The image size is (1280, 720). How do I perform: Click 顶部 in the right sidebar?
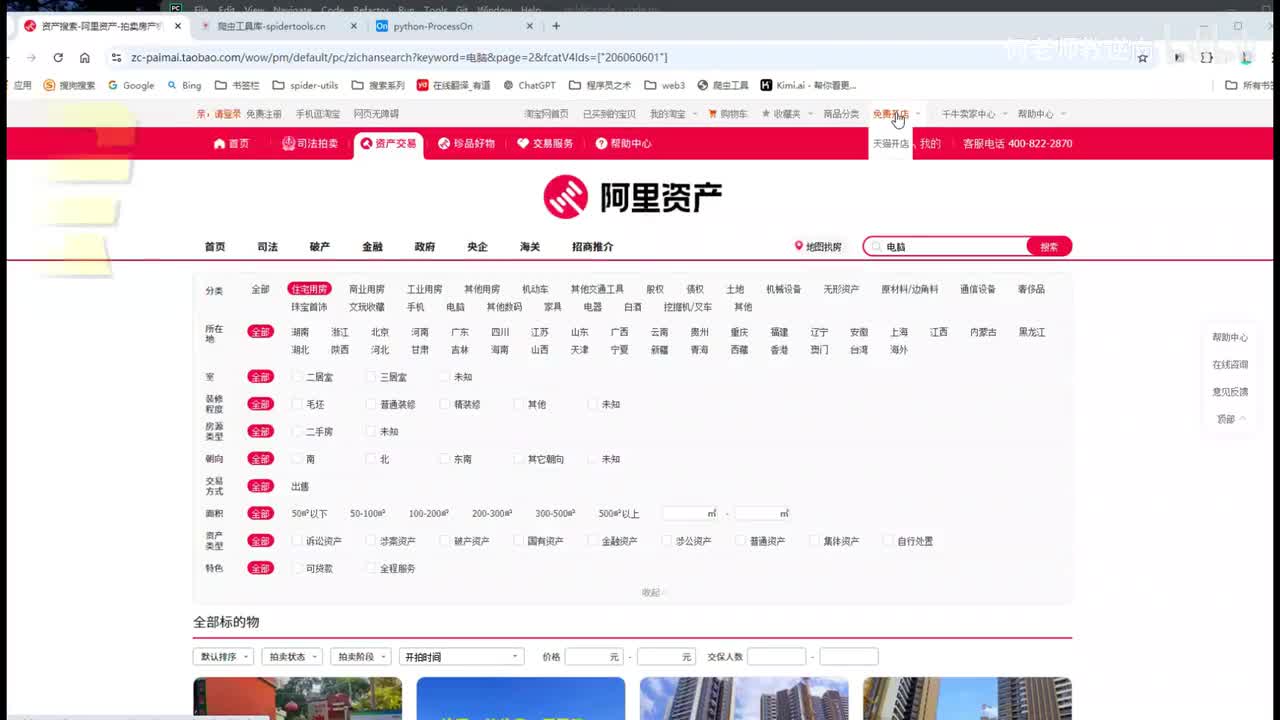click(x=1230, y=419)
